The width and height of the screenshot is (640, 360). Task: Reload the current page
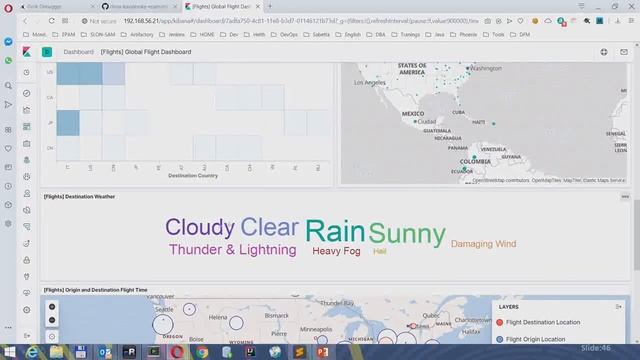click(x=51, y=21)
